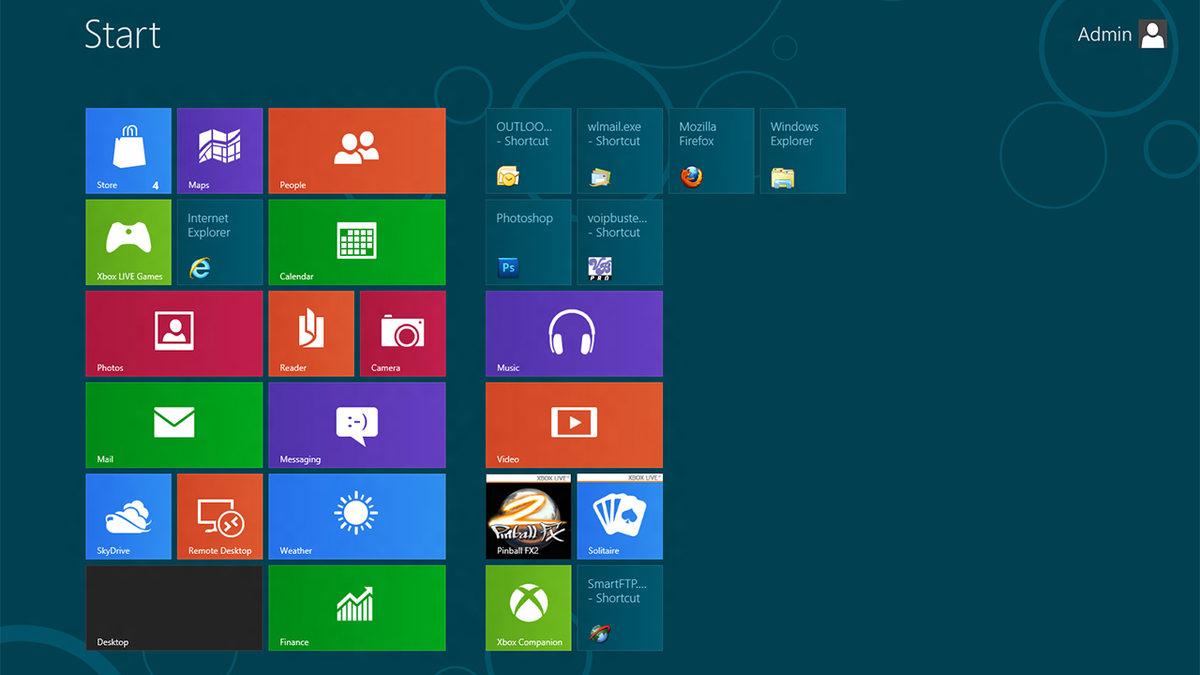Open the Weather app

click(356, 516)
